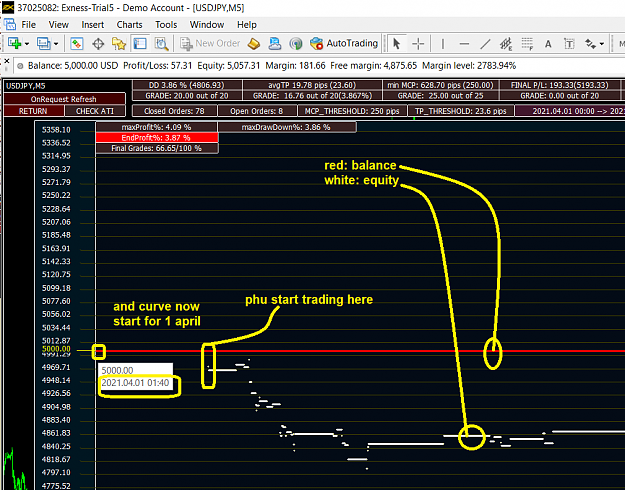Select the Trendline drawing tool
Viewport: 625px width, 490px height.
pos(485,43)
